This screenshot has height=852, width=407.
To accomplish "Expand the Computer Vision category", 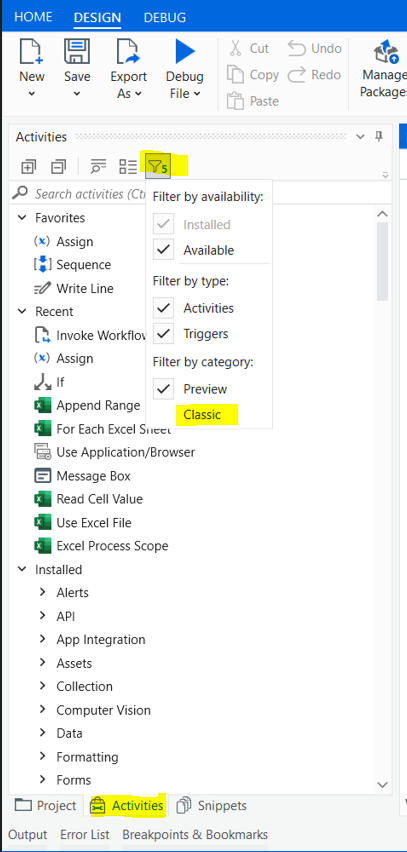I will [42, 710].
